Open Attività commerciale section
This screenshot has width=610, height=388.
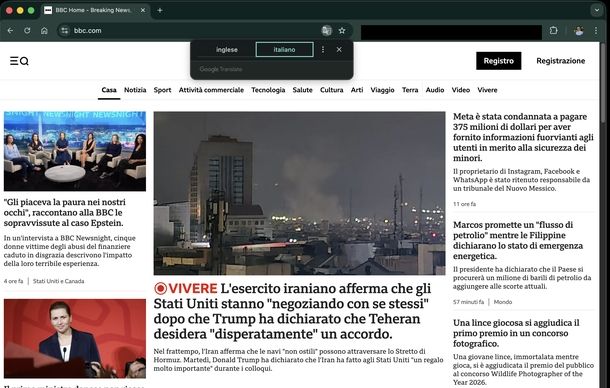click(x=211, y=90)
